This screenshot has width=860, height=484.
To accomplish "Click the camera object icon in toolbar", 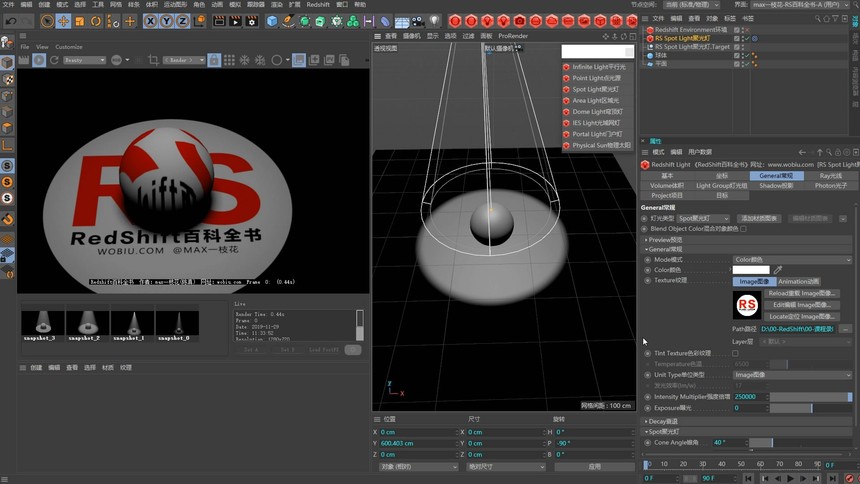I will pos(418,21).
